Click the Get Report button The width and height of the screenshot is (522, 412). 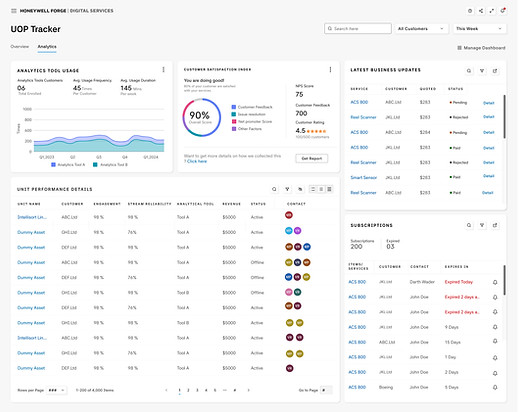point(312,158)
